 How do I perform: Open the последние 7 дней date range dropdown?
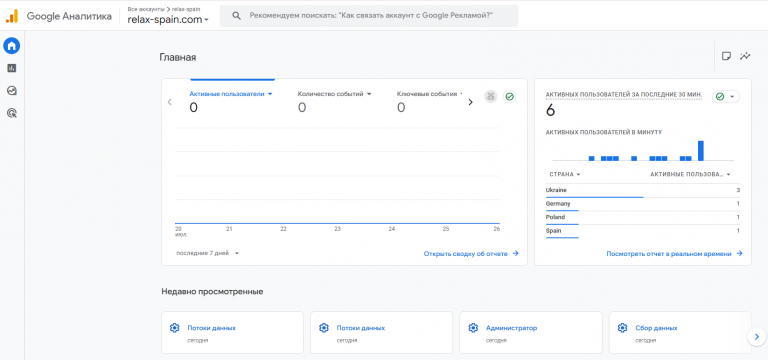207,253
